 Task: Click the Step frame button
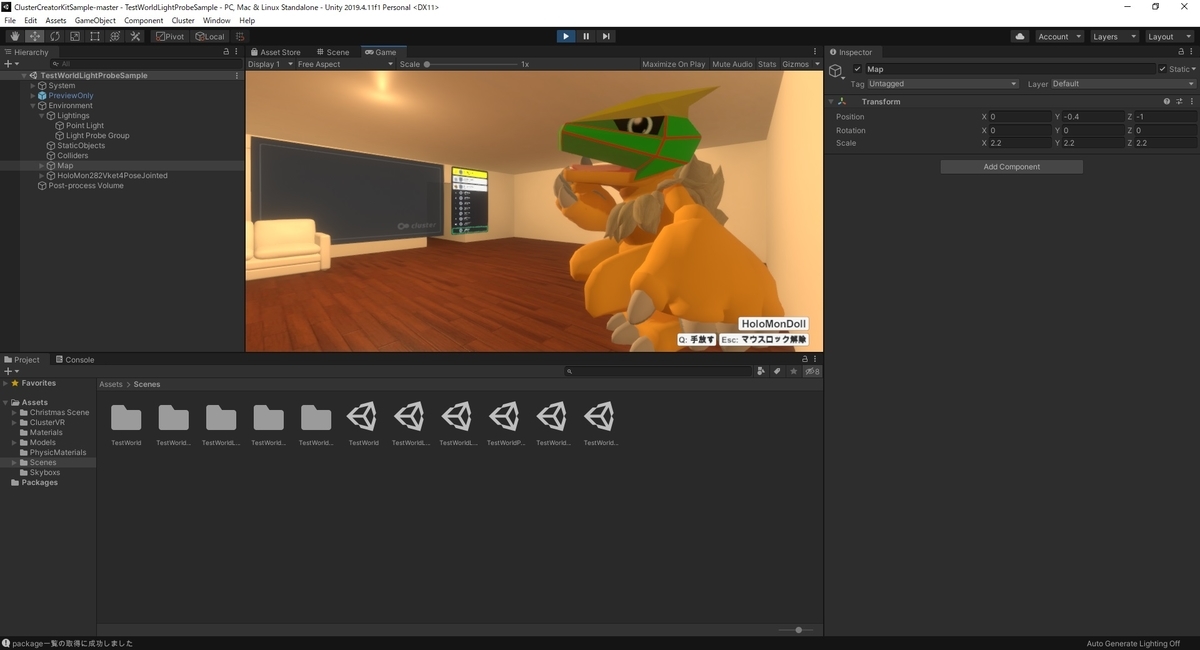click(x=606, y=36)
